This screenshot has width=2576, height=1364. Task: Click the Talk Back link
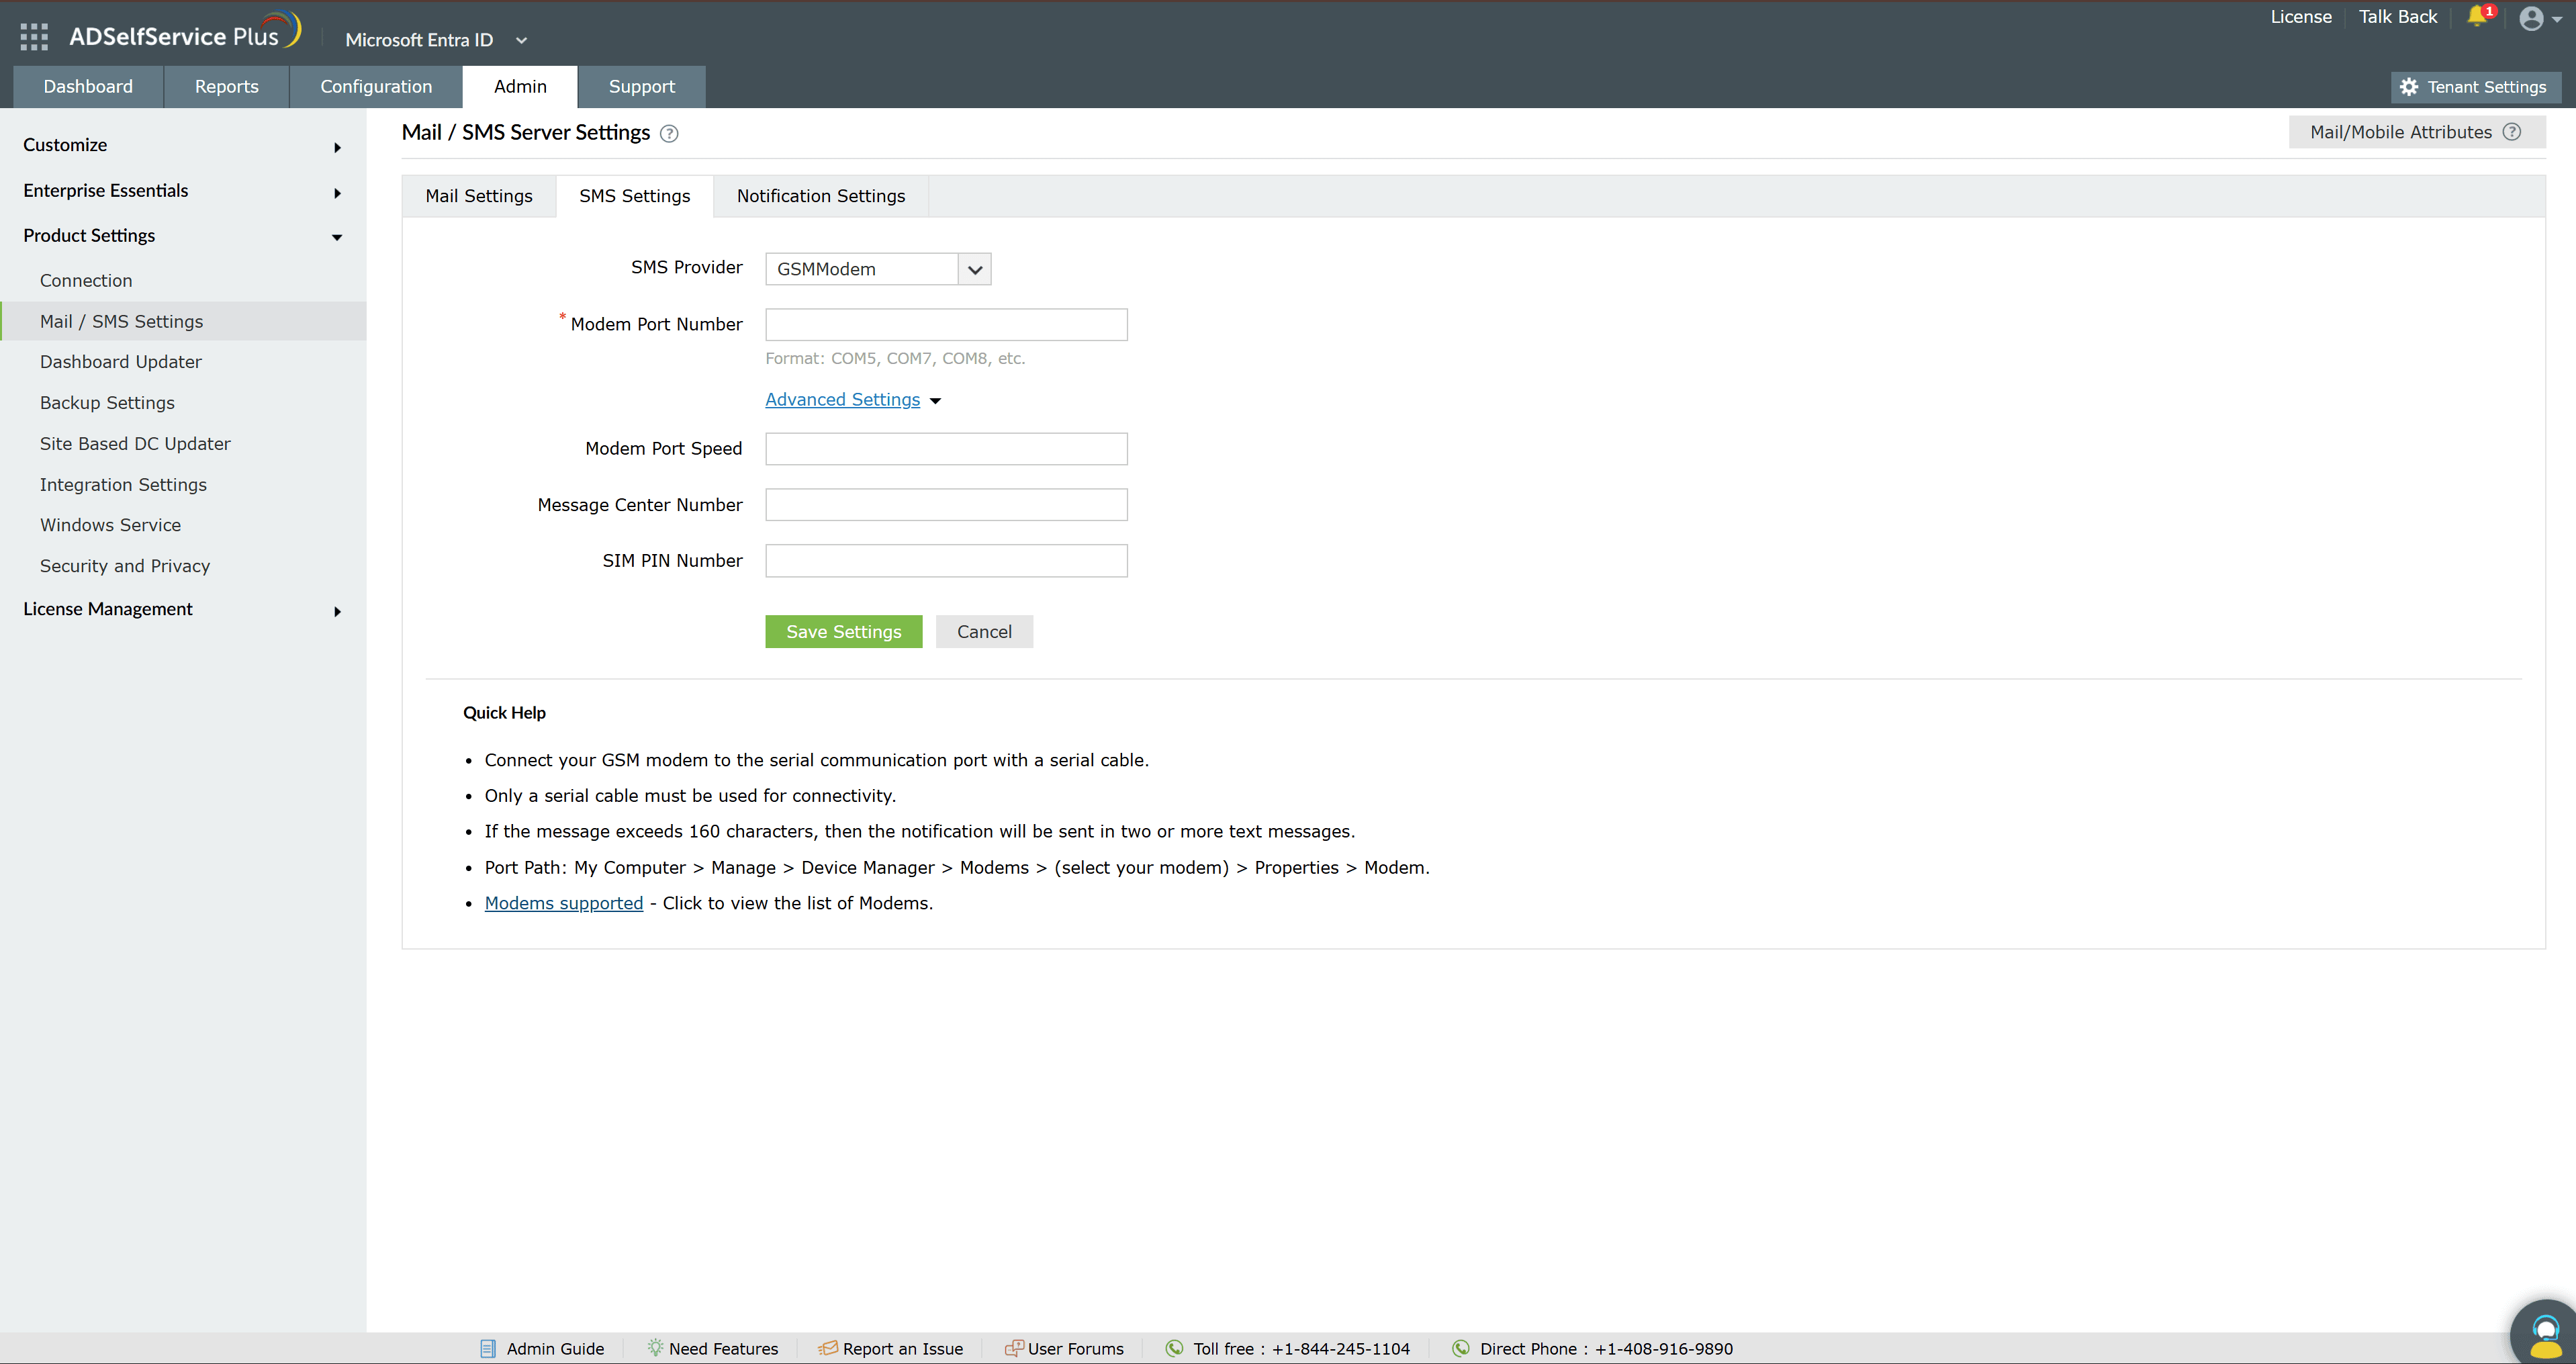pos(2398,17)
